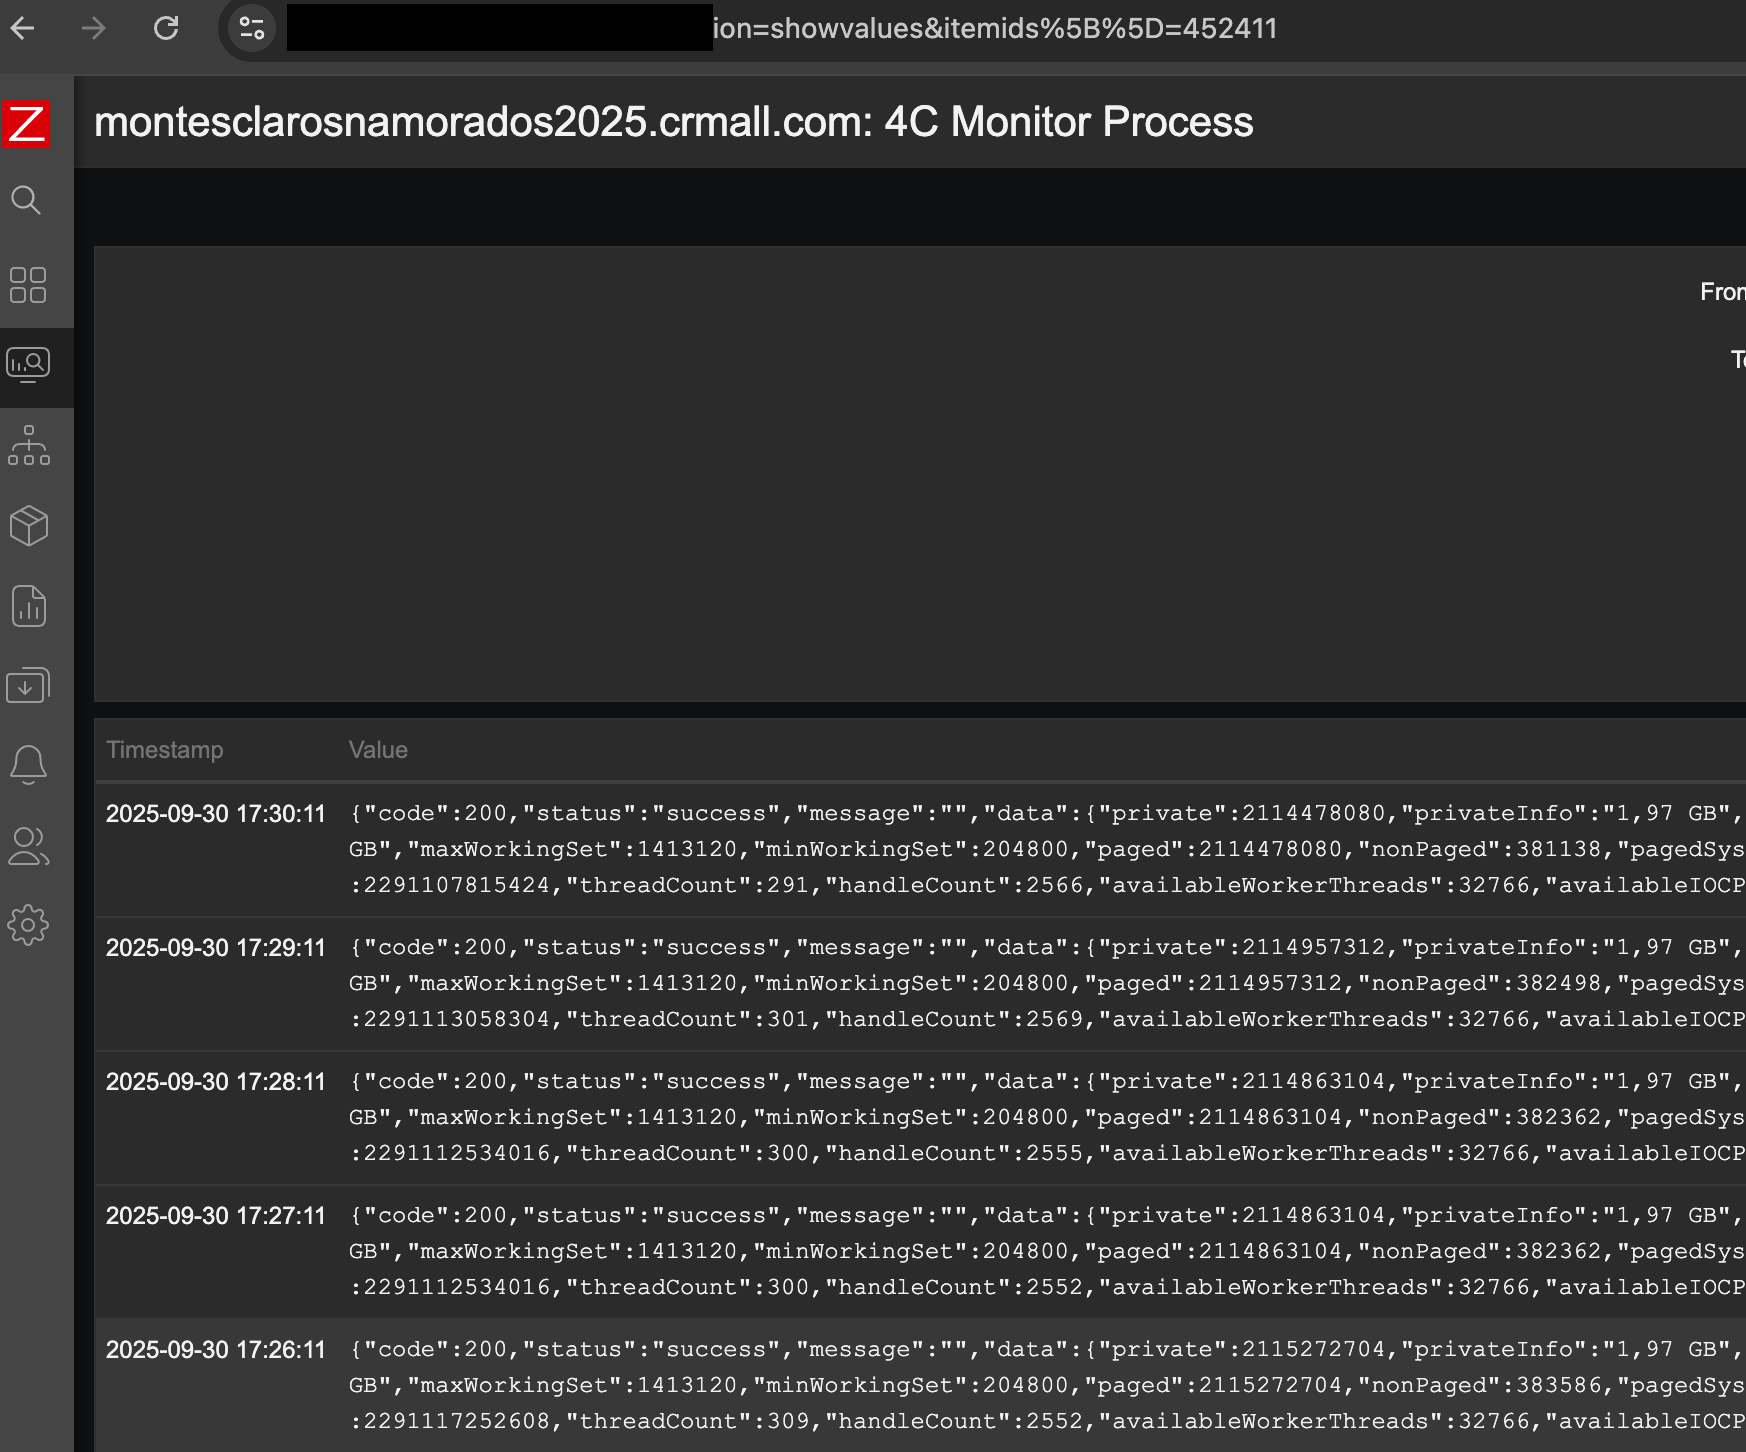Click the Timestamp column header
The width and height of the screenshot is (1746, 1452).
click(165, 750)
